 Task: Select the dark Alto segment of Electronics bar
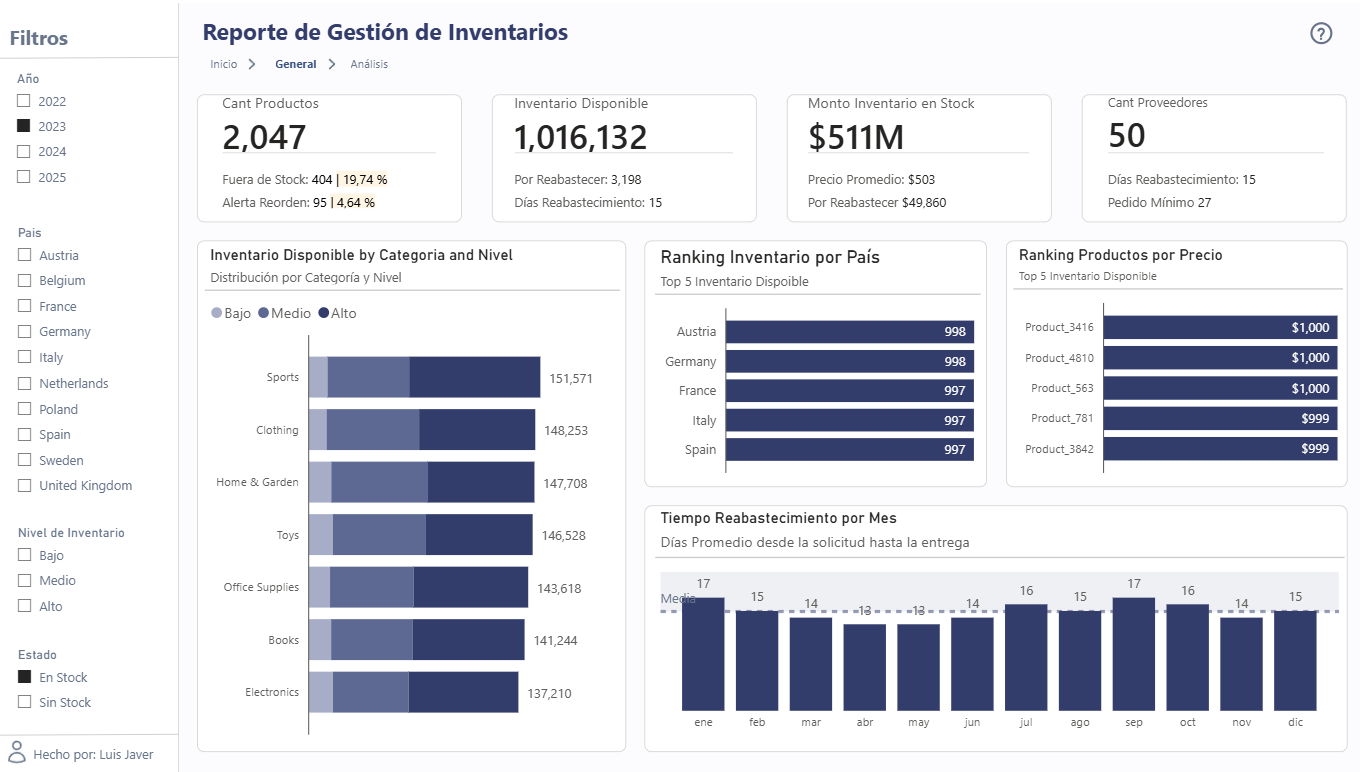[x=464, y=692]
